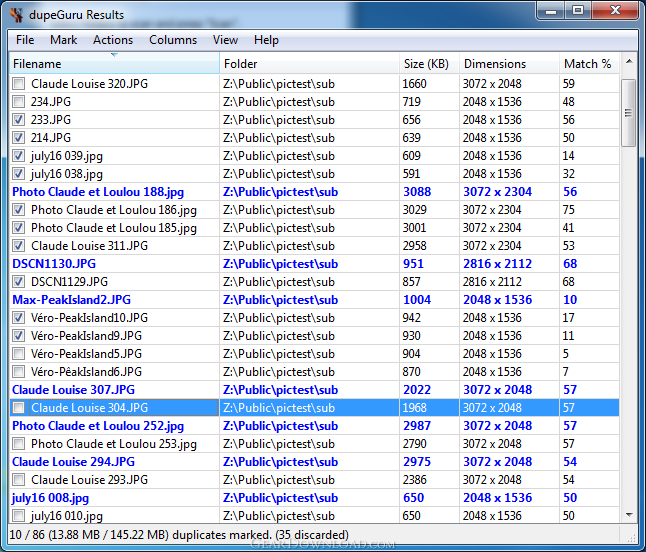Check the box for Claude Louise 304.JPG

pyautogui.click(x=18, y=408)
